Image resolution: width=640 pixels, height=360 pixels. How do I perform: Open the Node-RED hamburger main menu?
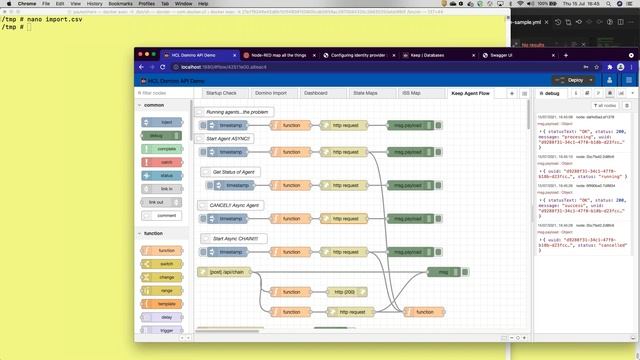point(629,80)
